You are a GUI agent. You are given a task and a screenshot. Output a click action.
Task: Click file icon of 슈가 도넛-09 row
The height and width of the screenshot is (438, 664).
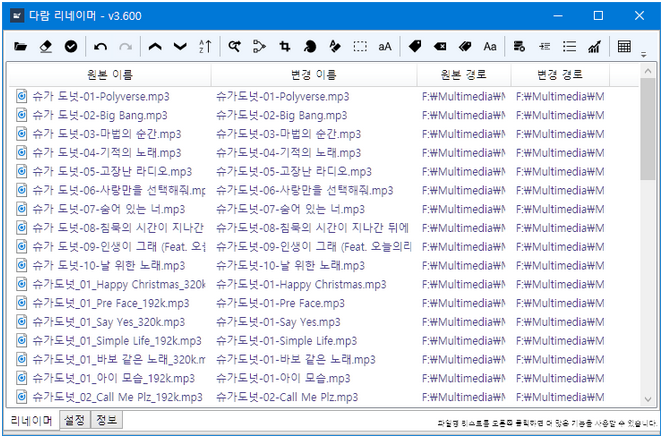pyautogui.click(x=21, y=247)
